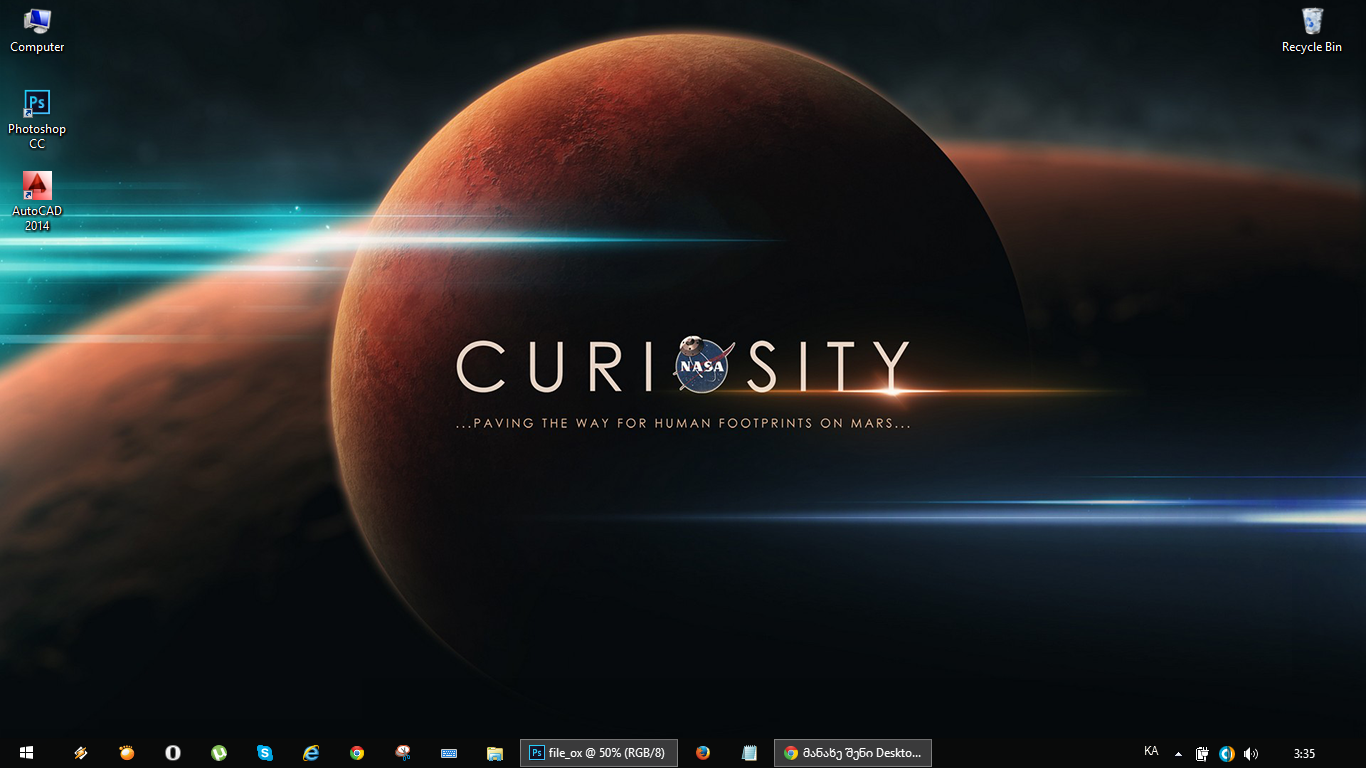
Task: Open uTorrent from the taskbar
Action: click(219, 753)
